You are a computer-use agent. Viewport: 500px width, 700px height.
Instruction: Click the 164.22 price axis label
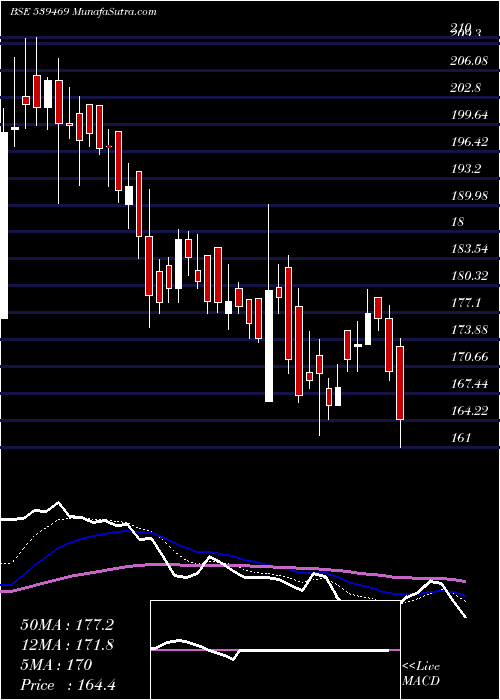(x=468, y=411)
